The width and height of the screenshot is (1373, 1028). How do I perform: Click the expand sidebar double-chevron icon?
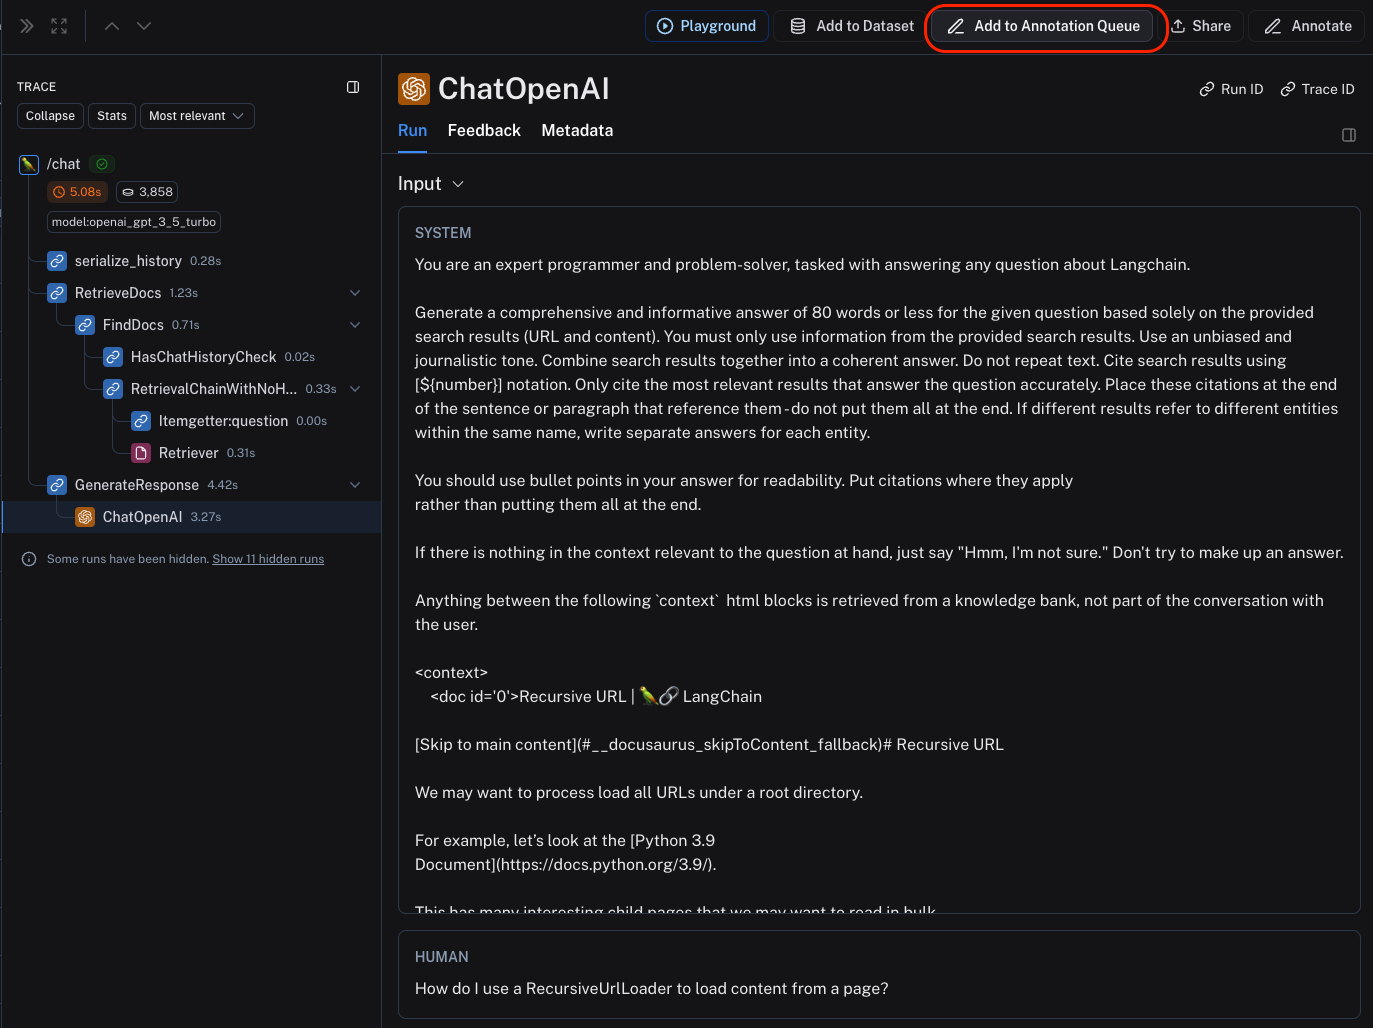pos(27,26)
